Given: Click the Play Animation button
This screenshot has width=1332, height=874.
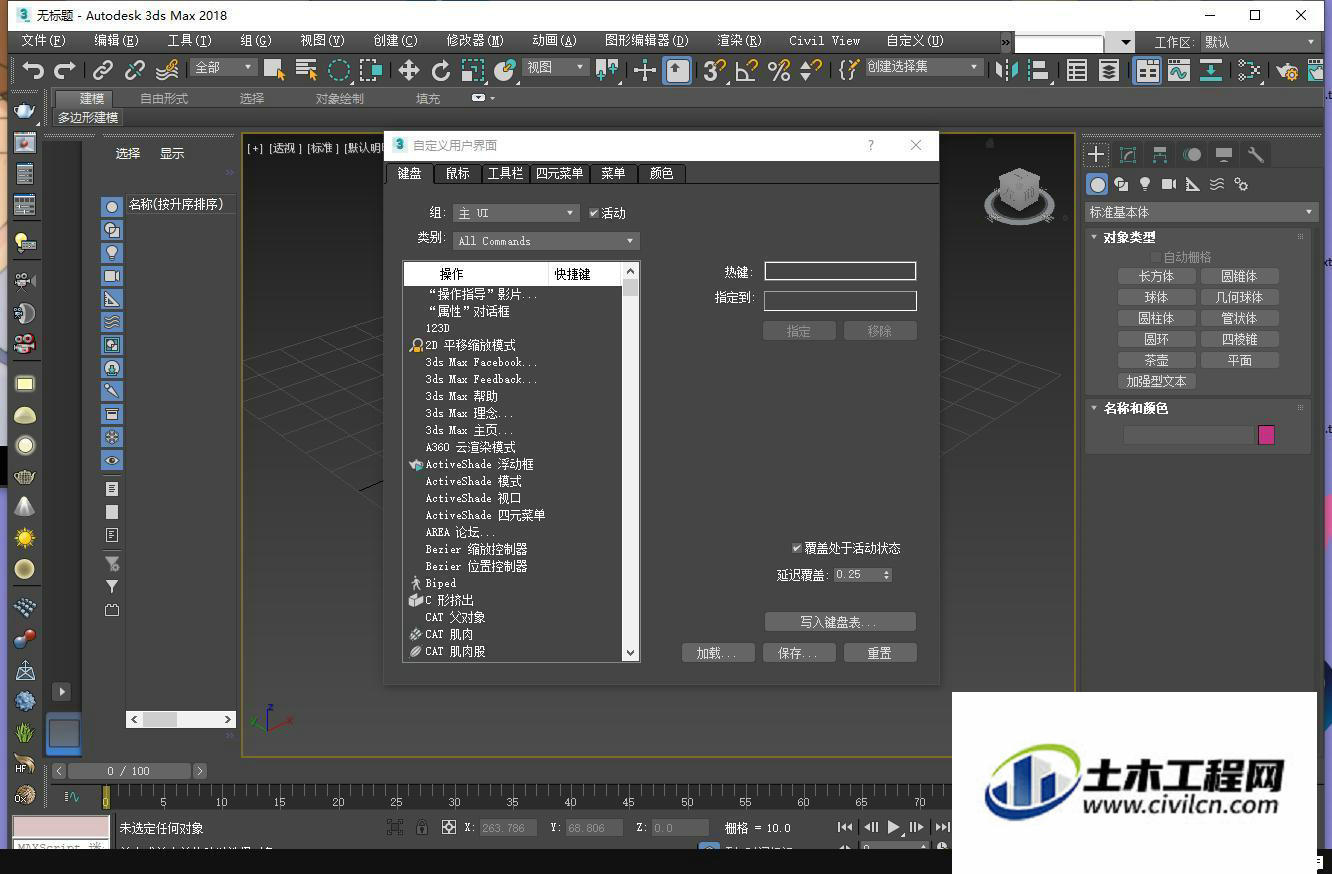Looking at the screenshot, I should click(x=893, y=827).
